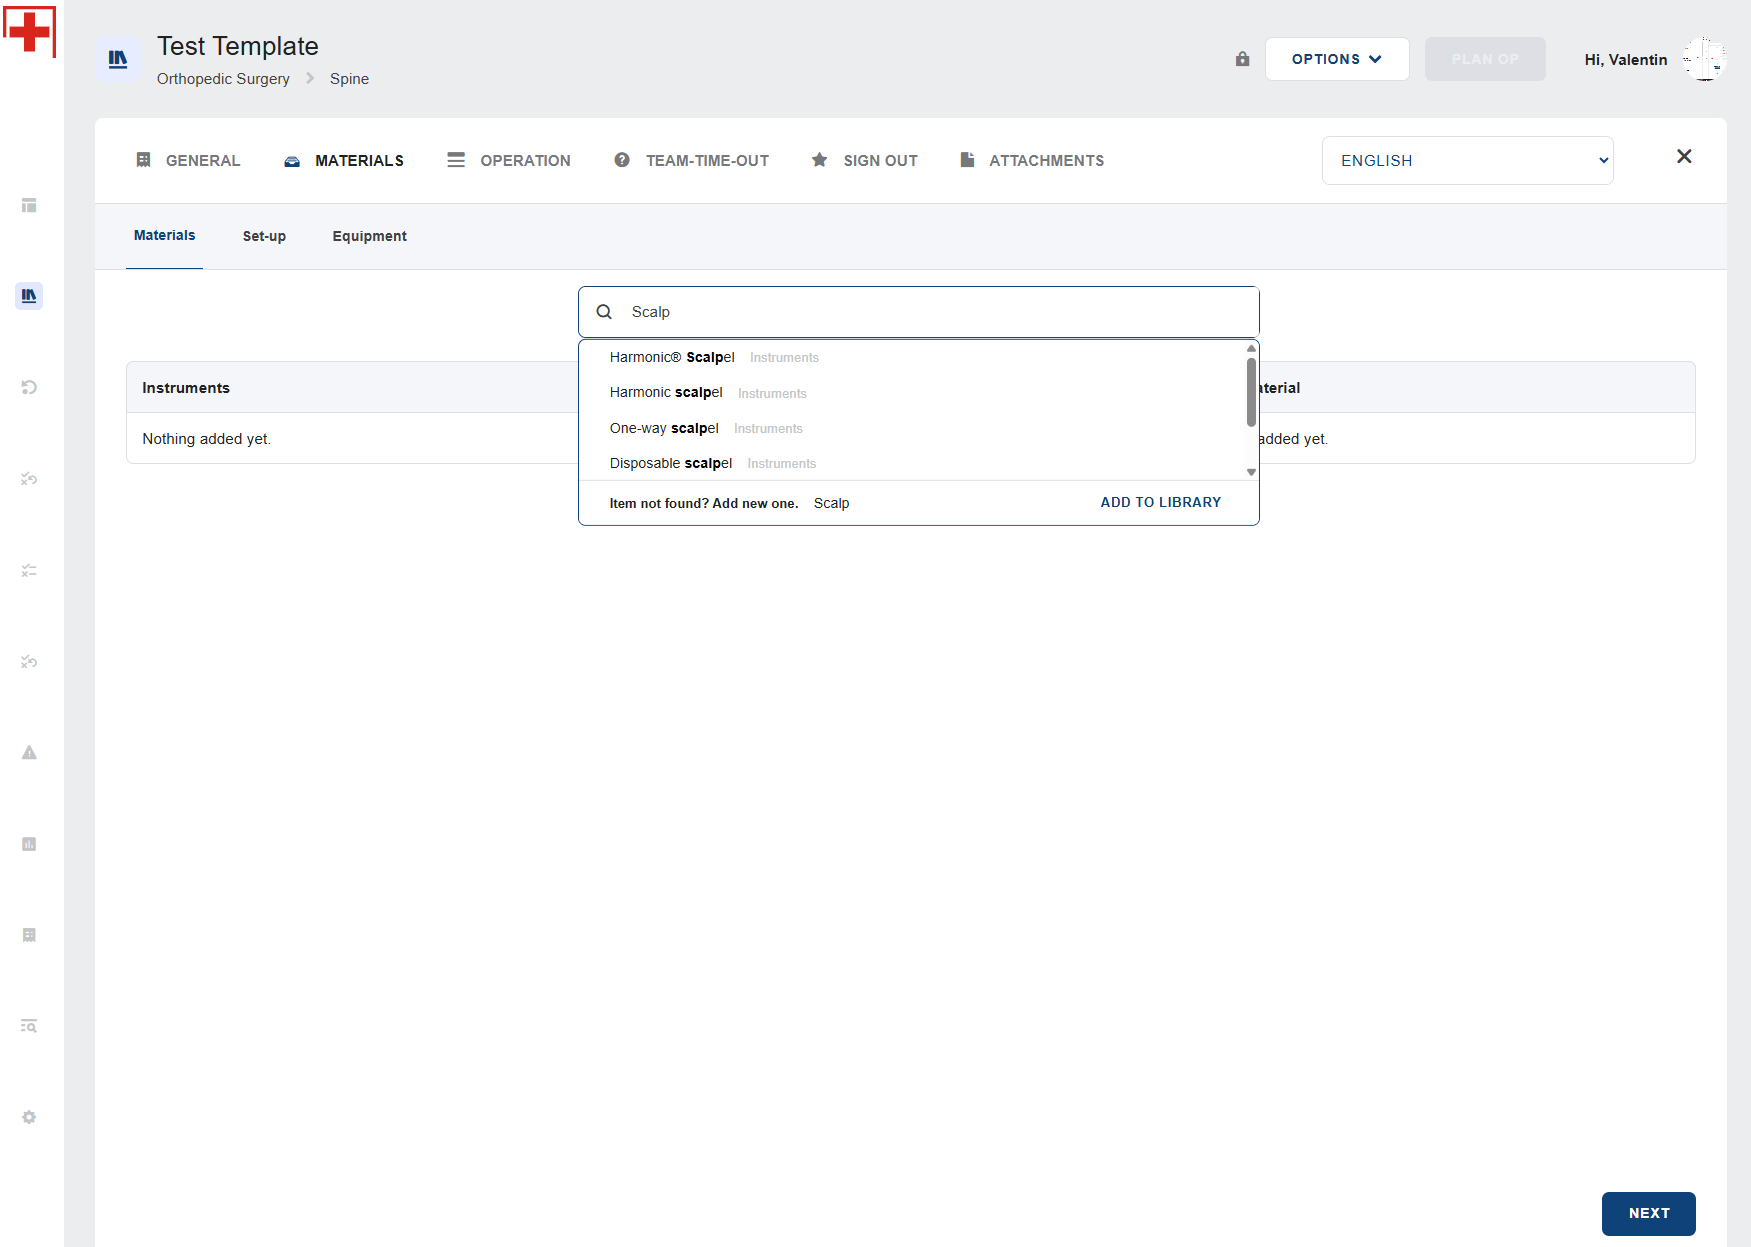Choose Harmonic scalpel suggestion
This screenshot has height=1247, width=1751.
912,393
